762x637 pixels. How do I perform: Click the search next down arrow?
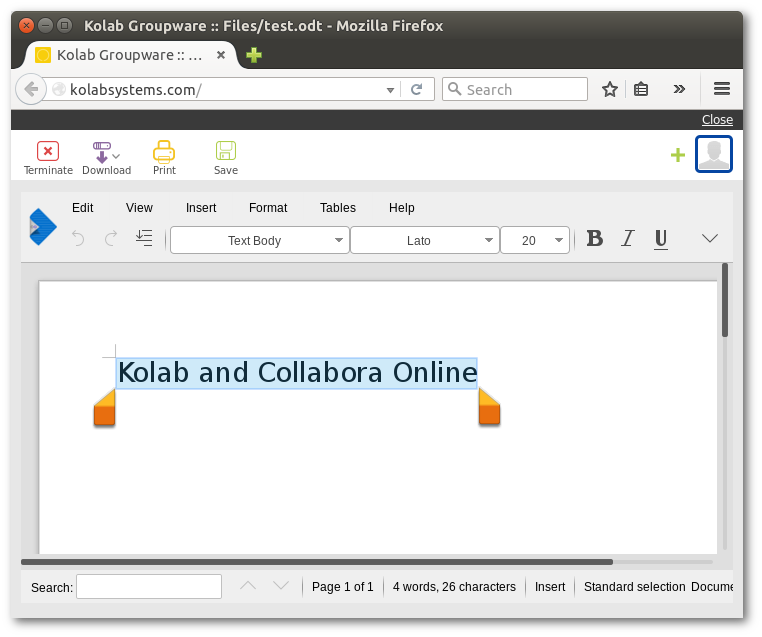coord(281,585)
